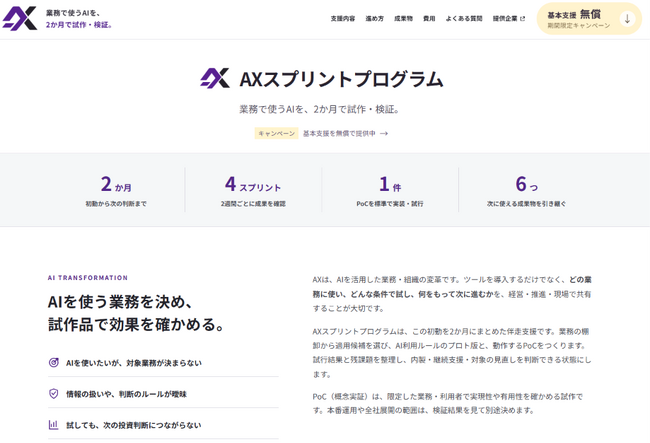Click the external-link icon beside 提供企業

[522, 19]
